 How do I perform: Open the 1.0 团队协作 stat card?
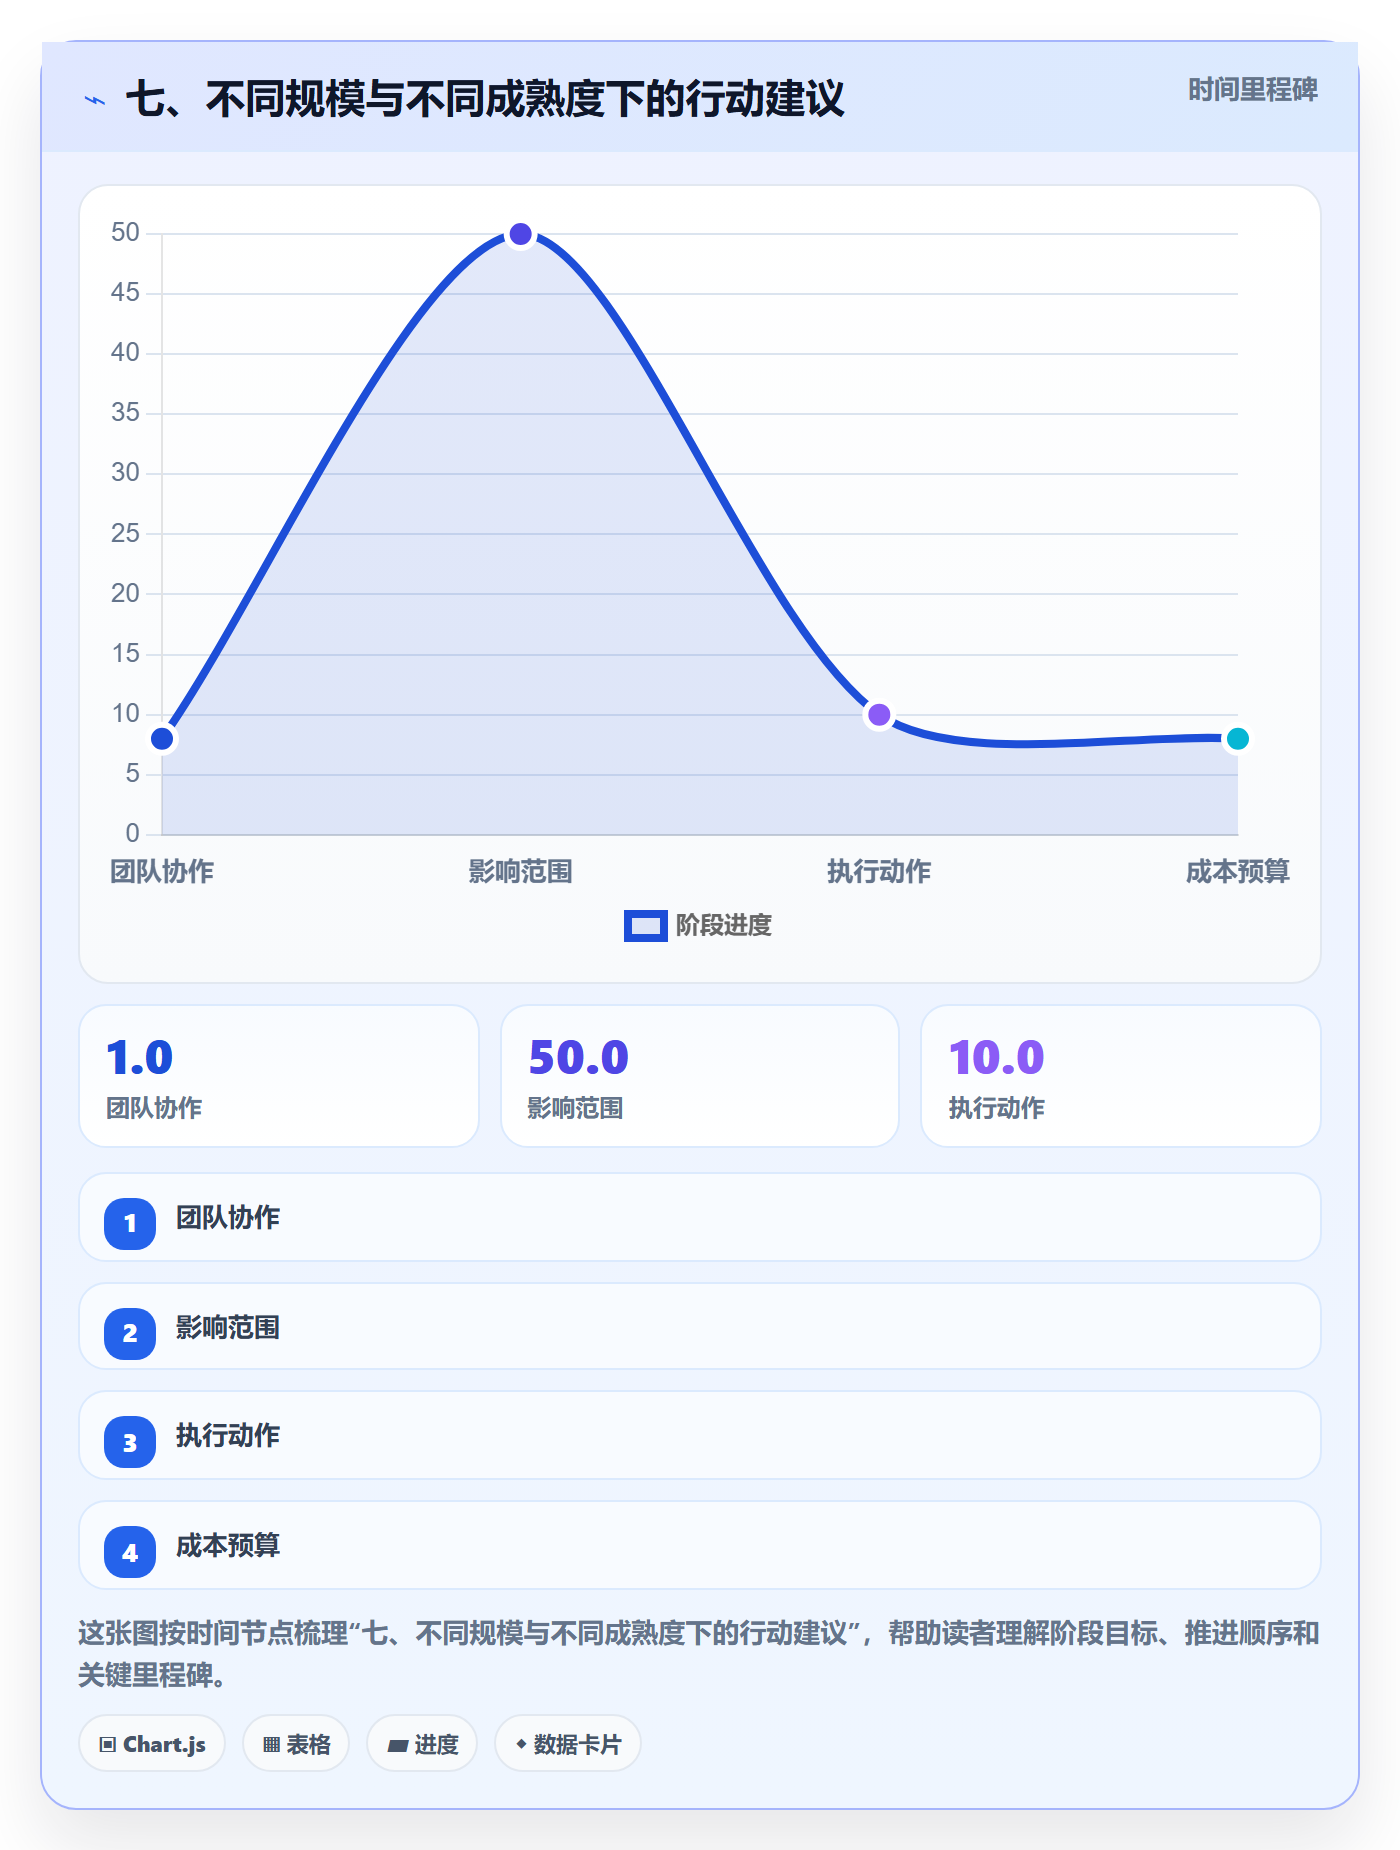pos(279,1076)
